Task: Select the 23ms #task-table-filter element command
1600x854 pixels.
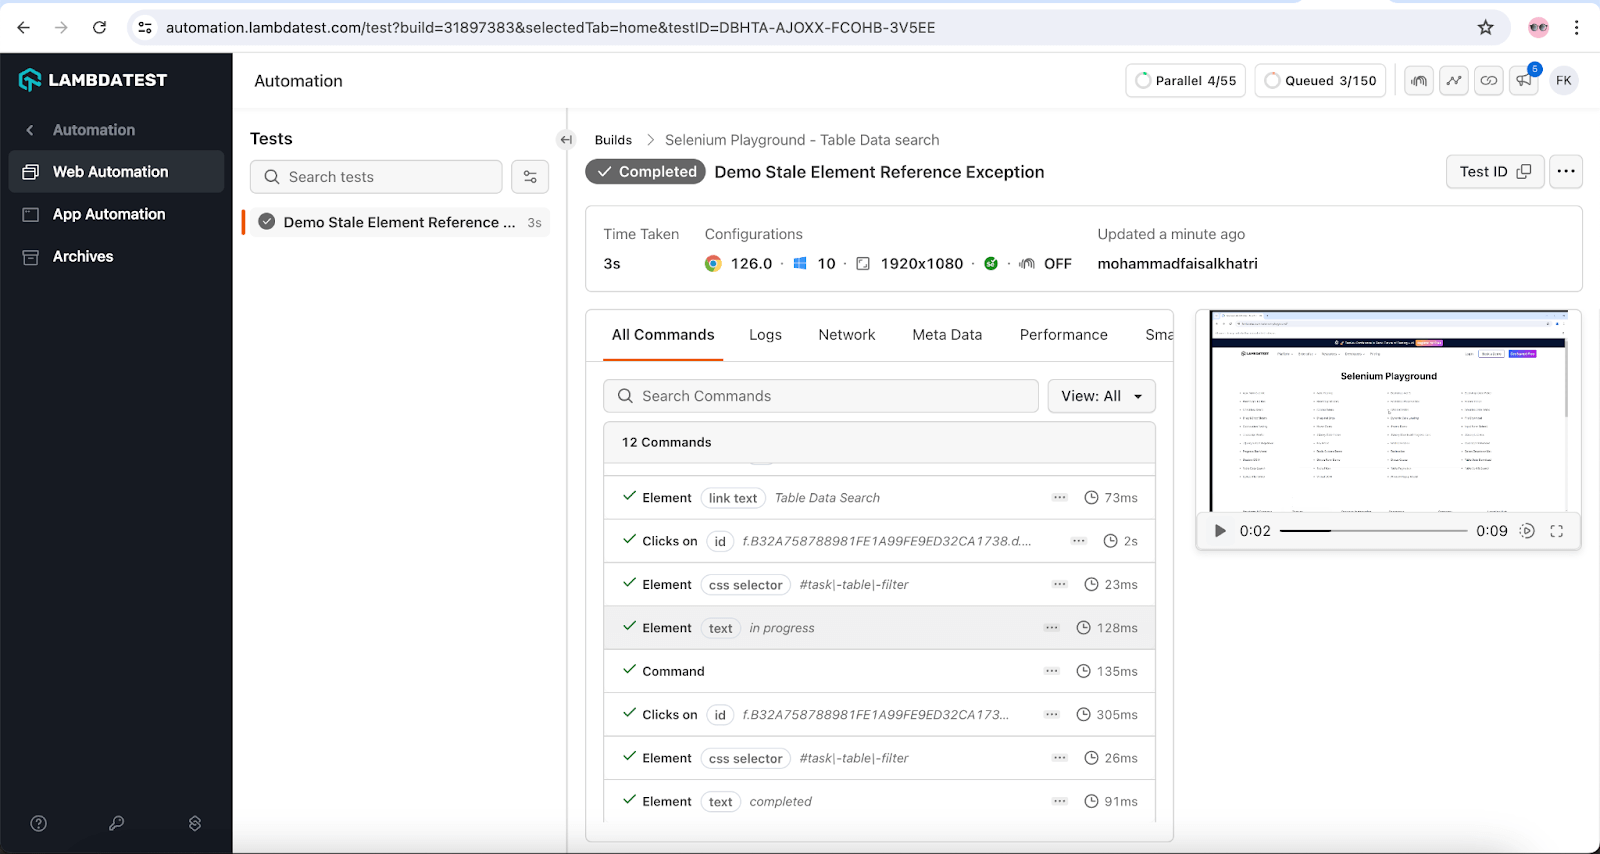Action: 879,585
